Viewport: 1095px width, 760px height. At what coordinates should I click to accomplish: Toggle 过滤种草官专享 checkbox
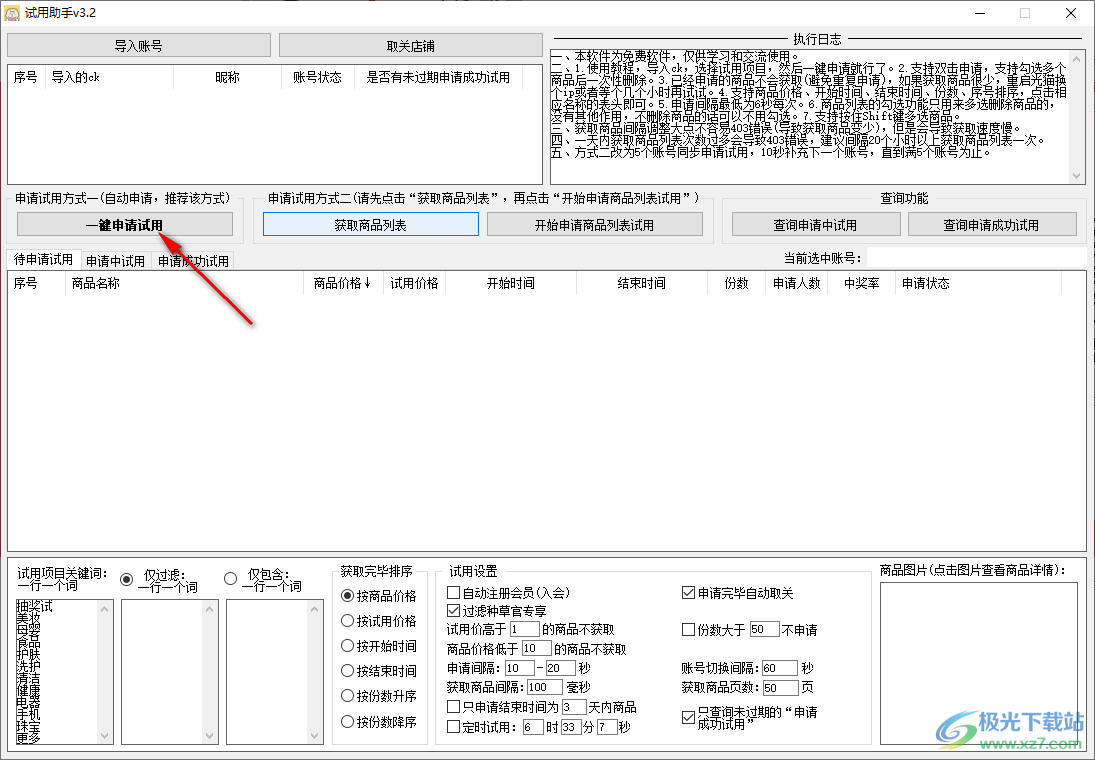coord(453,611)
